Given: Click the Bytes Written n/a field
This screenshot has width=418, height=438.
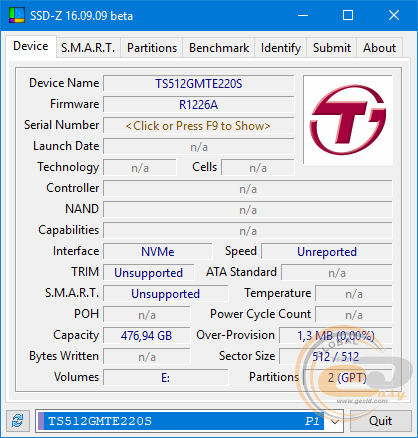Looking at the screenshot, I should point(147,357).
